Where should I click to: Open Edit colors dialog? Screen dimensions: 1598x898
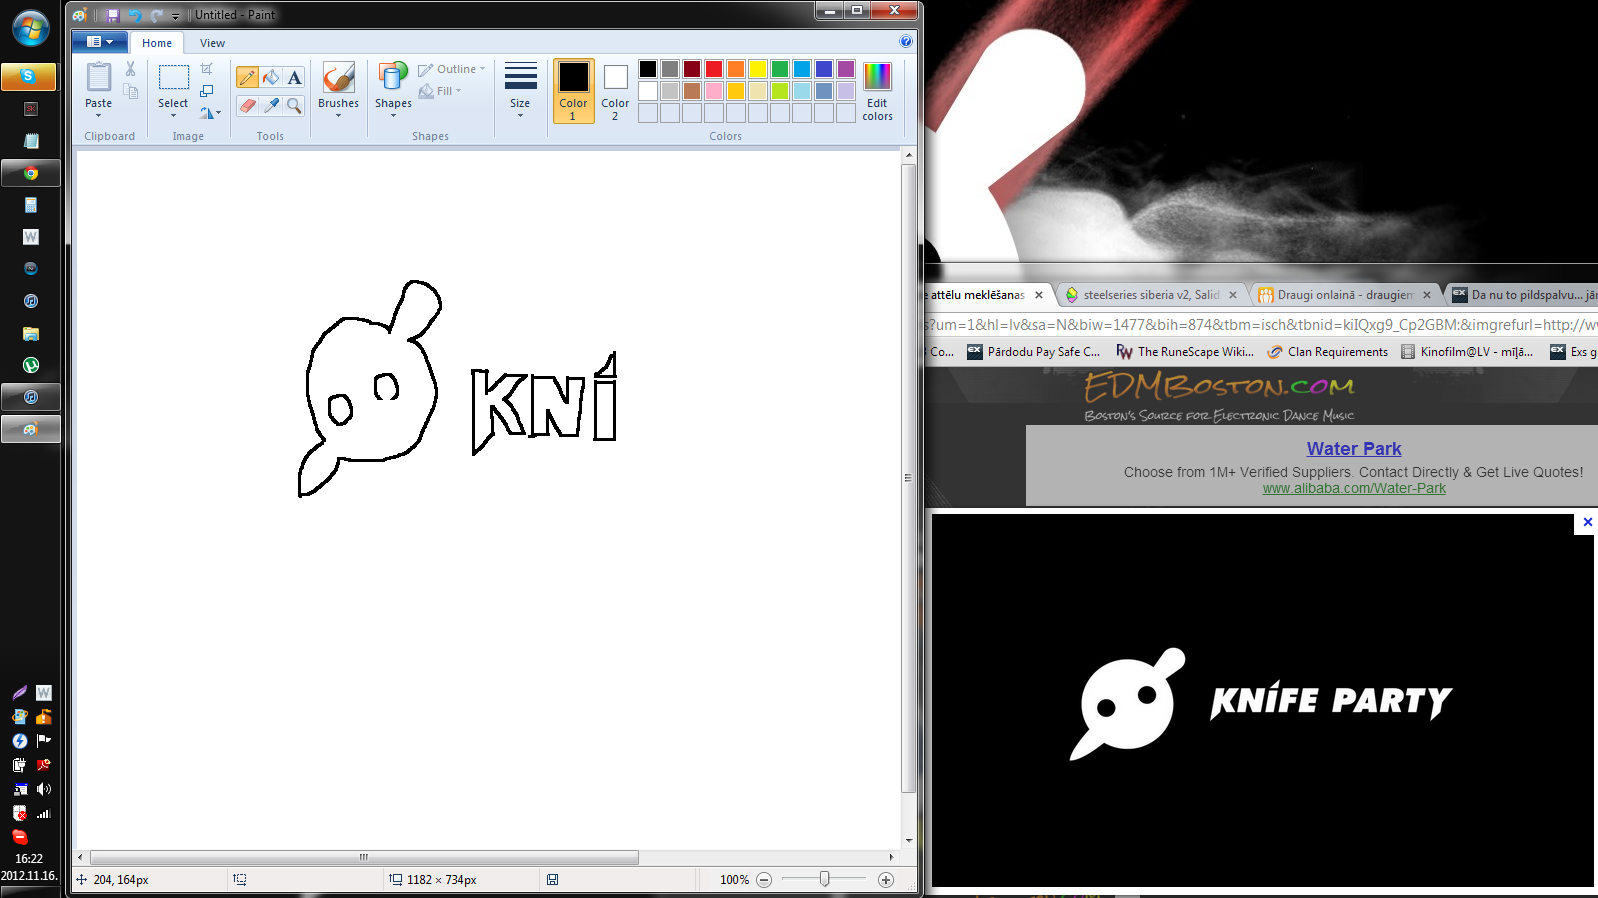coord(877,91)
